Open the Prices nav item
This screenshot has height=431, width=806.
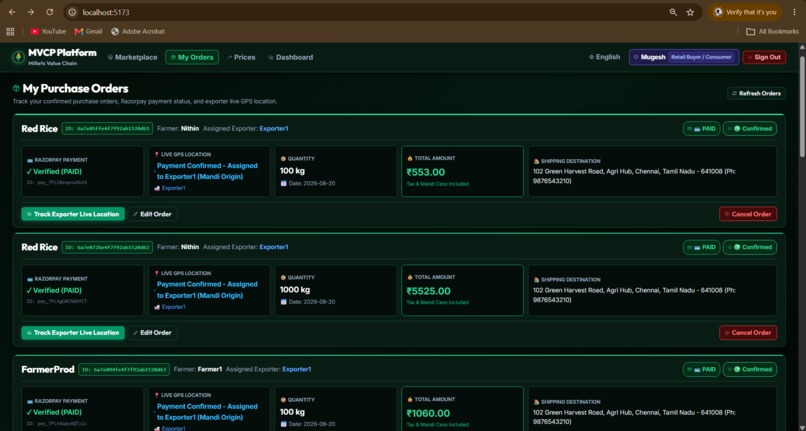tap(241, 57)
